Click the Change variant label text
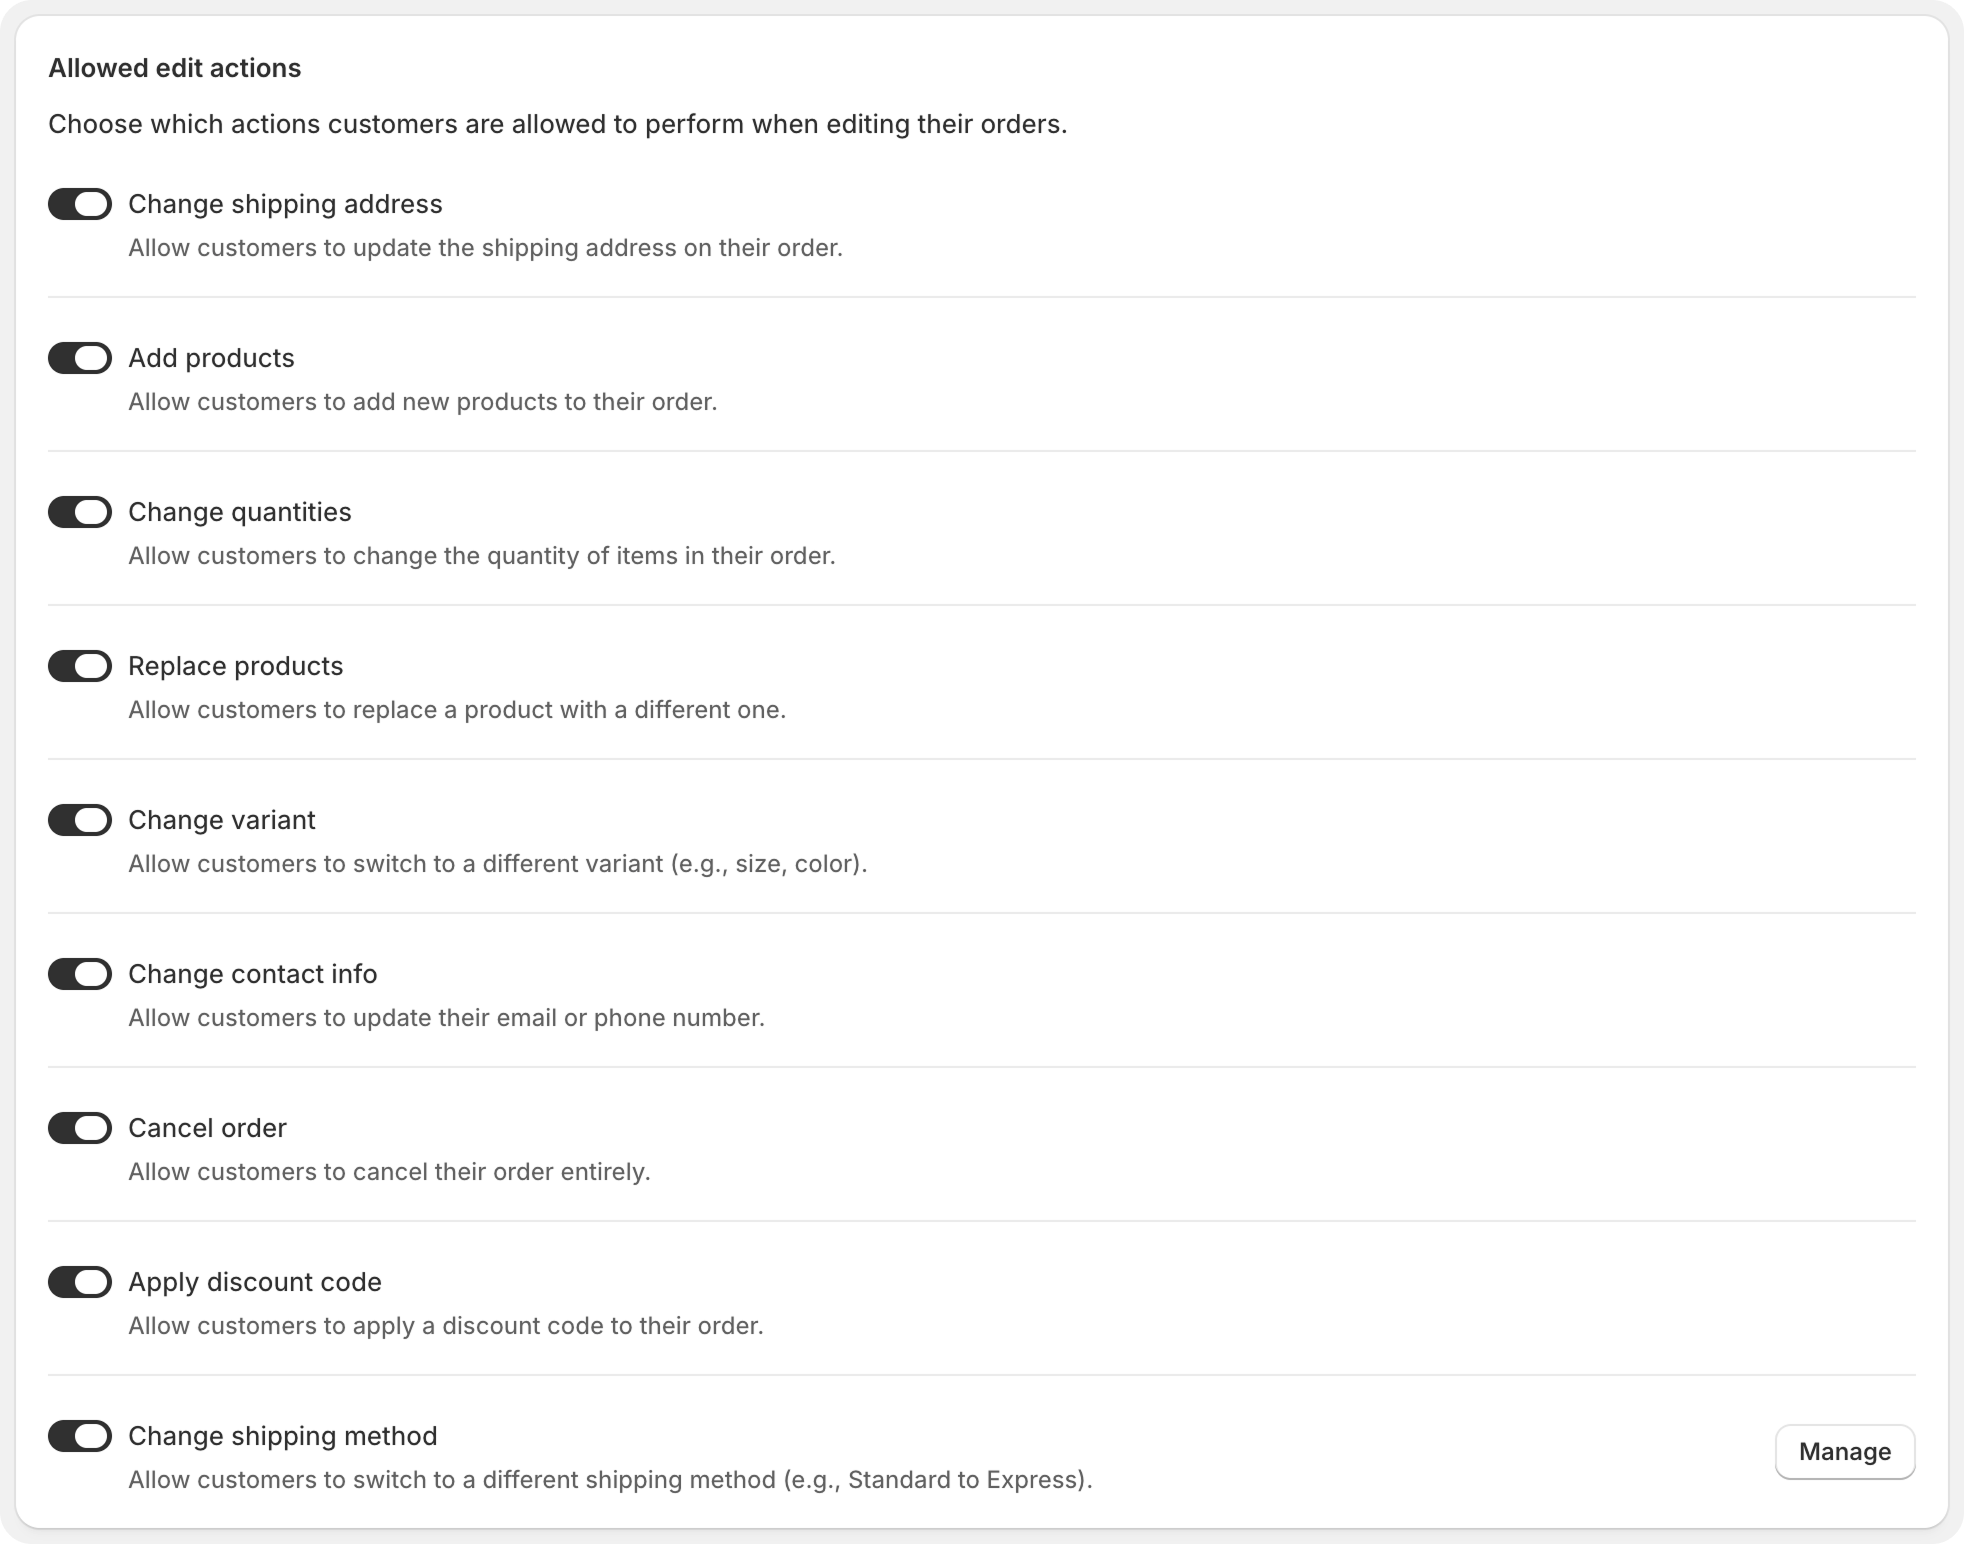This screenshot has height=1544, width=1964. [222, 820]
